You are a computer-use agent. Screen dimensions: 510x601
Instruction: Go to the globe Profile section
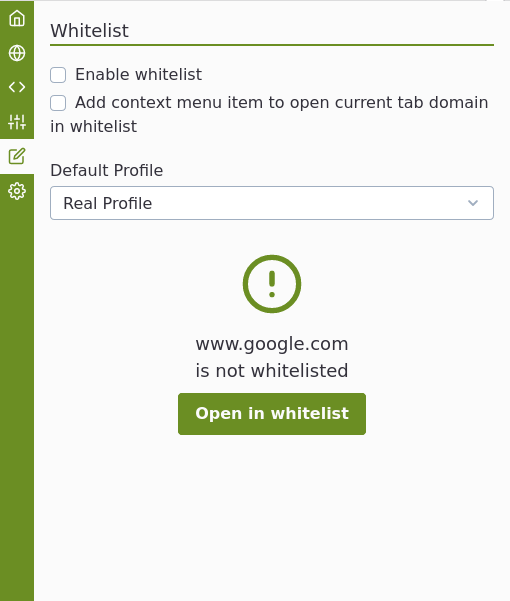tap(17, 53)
